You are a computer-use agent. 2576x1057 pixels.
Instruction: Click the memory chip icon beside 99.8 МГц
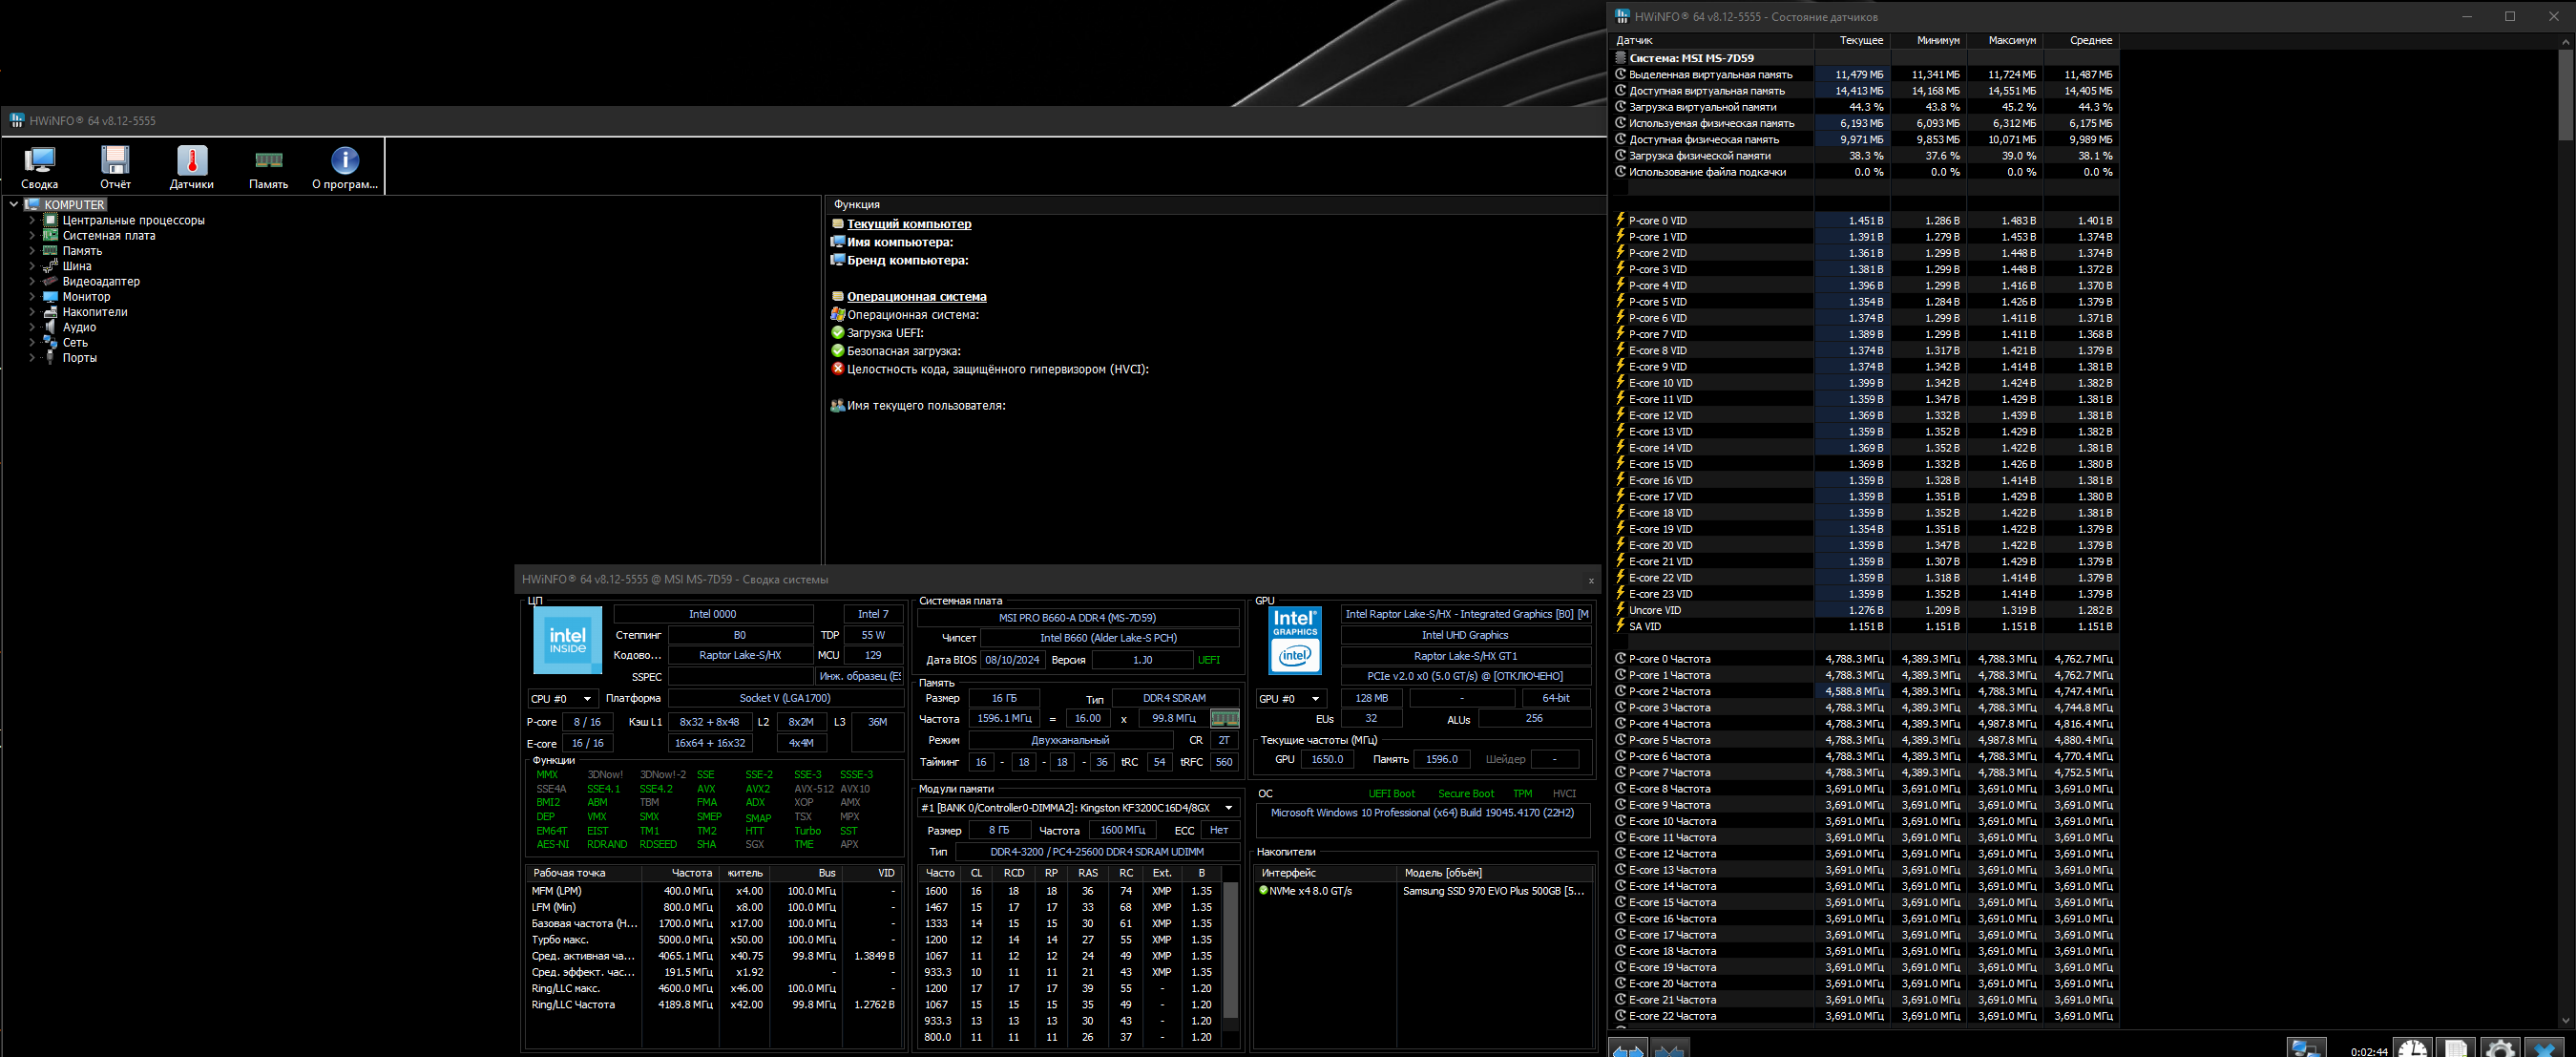(1224, 718)
